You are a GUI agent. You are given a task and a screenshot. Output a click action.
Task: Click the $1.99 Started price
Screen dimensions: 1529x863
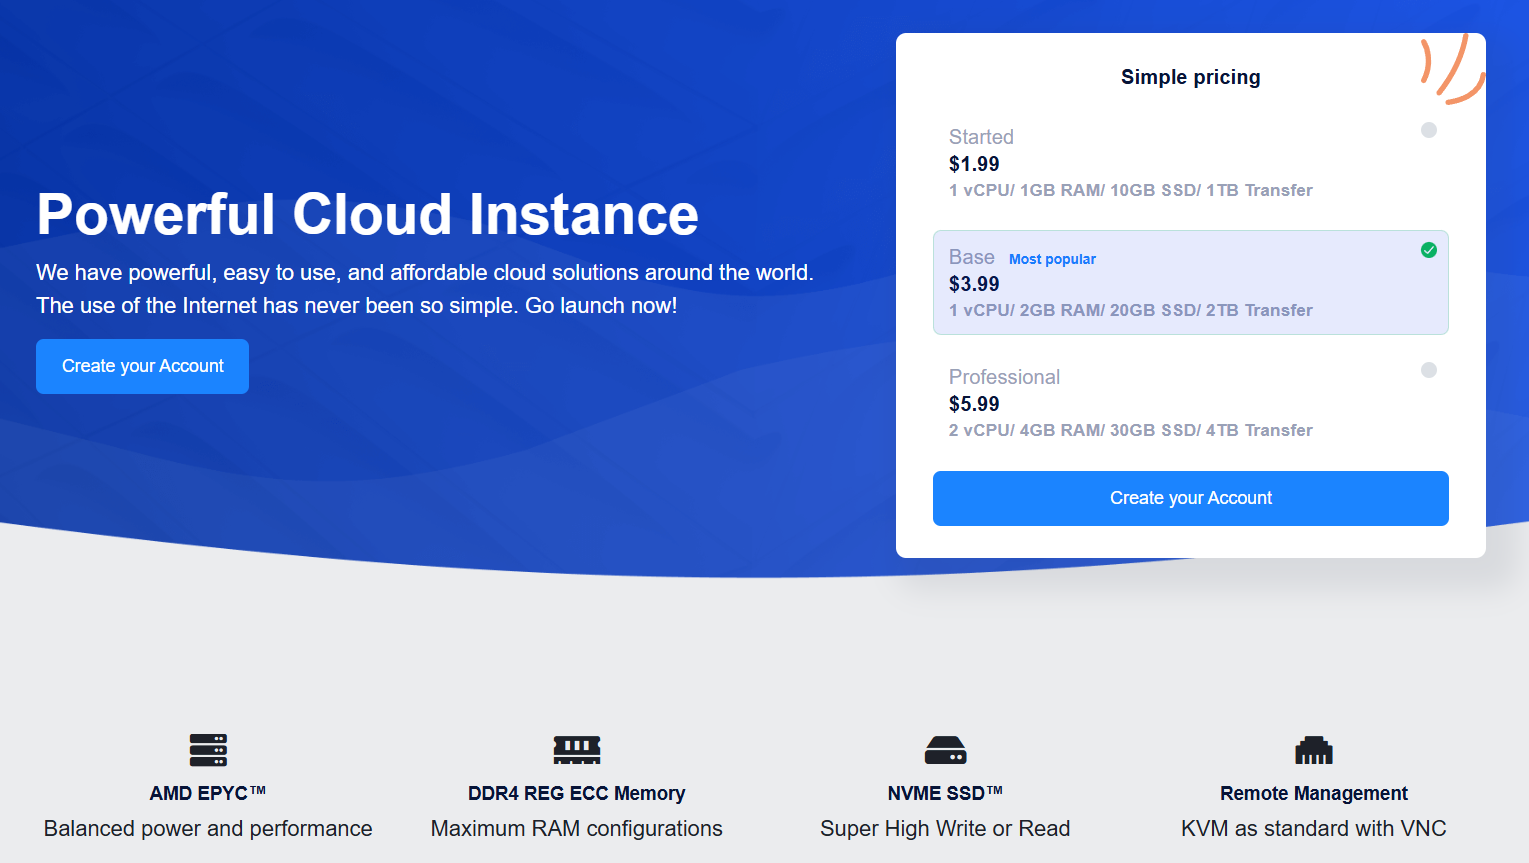pyautogui.click(x=974, y=164)
